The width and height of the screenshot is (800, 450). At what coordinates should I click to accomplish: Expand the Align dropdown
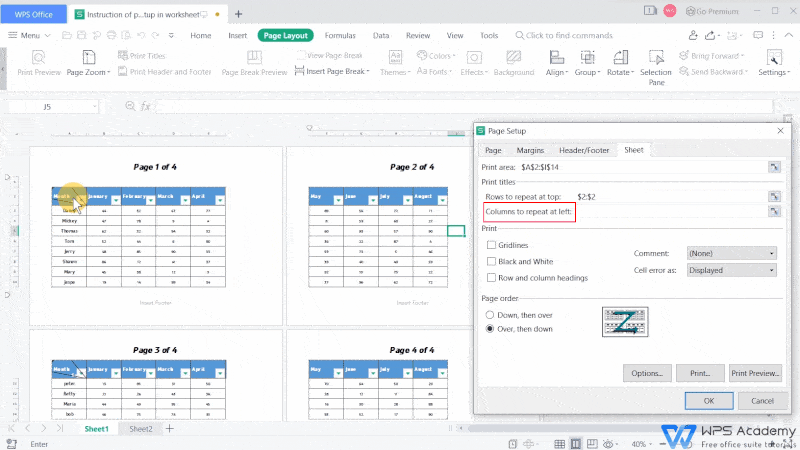coord(566,72)
